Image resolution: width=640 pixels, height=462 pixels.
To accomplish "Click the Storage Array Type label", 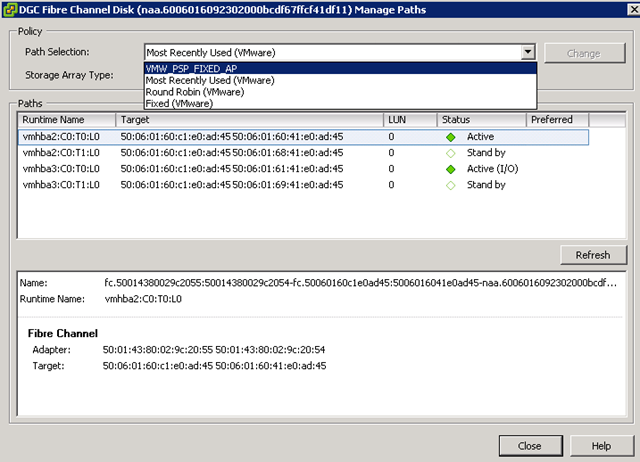I will tap(69, 75).
